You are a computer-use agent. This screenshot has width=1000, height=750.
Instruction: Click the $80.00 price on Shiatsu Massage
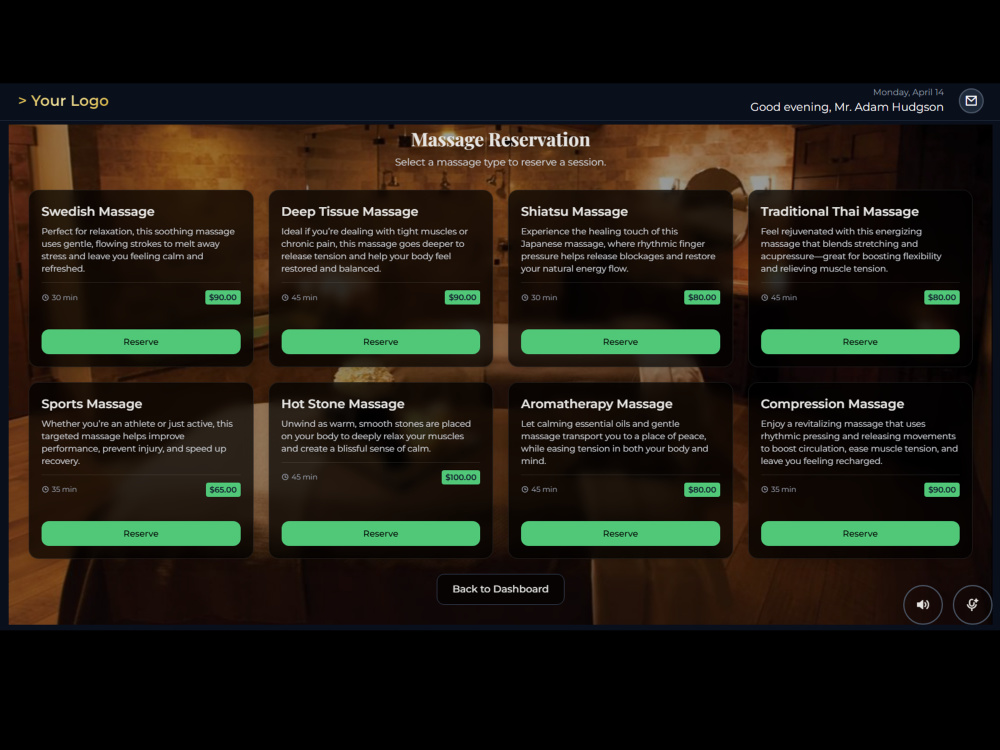click(x=702, y=297)
